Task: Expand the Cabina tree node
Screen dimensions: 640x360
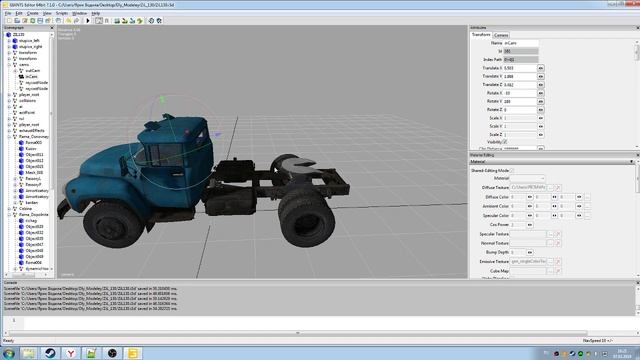Action: pyautogui.click(x=9, y=209)
